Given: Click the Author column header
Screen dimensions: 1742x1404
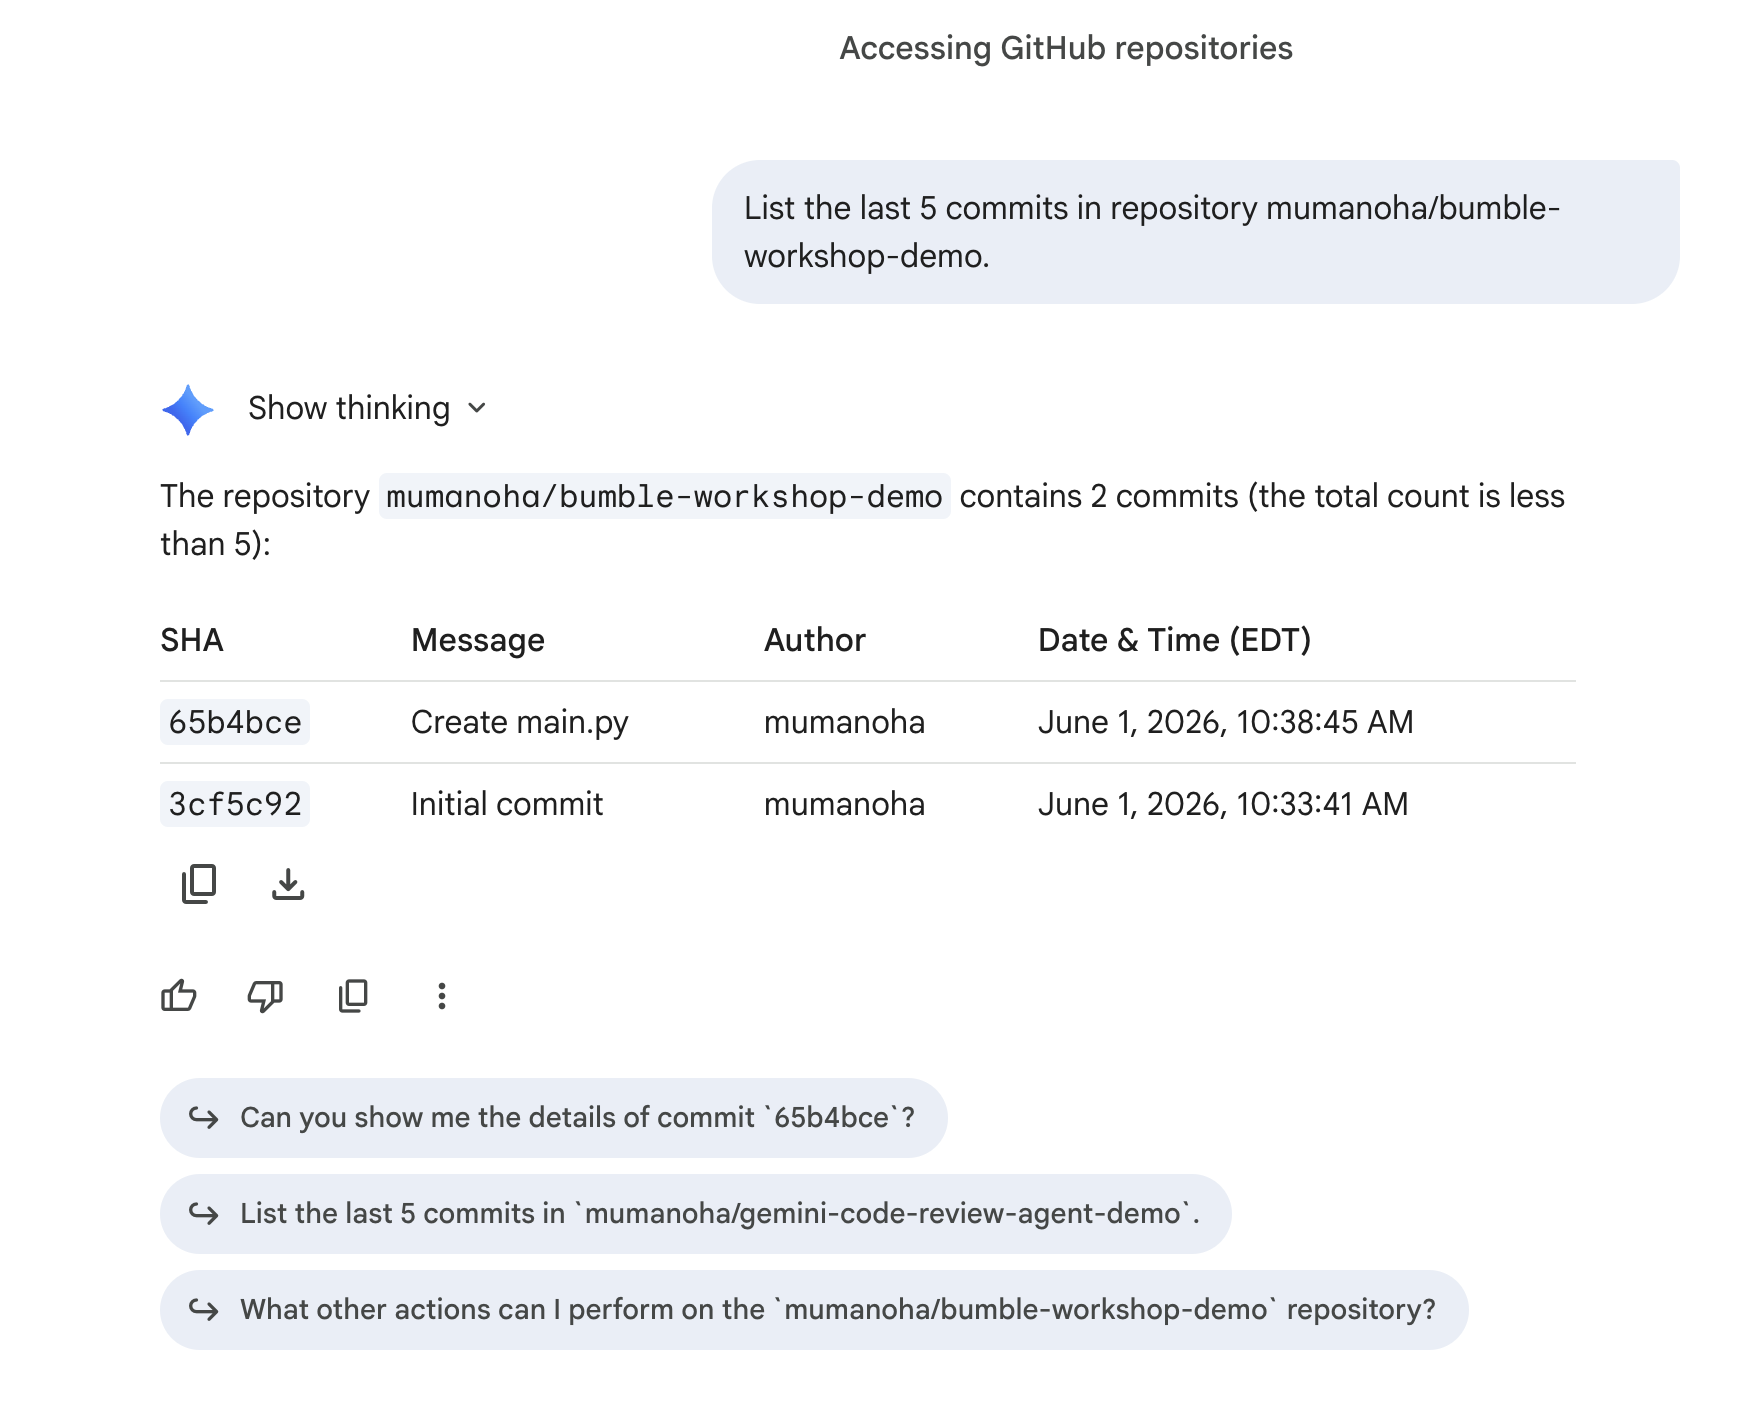Looking at the screenshot, I should click(815, 640).
